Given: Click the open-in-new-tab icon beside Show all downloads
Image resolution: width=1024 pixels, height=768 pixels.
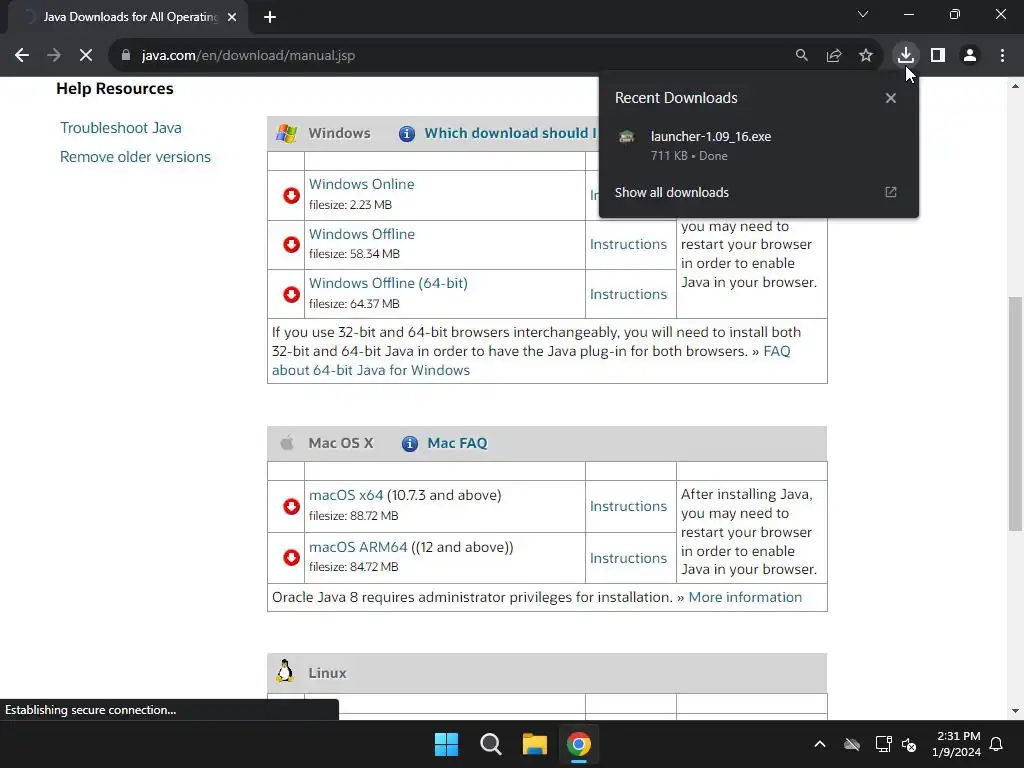Looking at the screenshot, I should pyautogui.click(x=891, y=192).
